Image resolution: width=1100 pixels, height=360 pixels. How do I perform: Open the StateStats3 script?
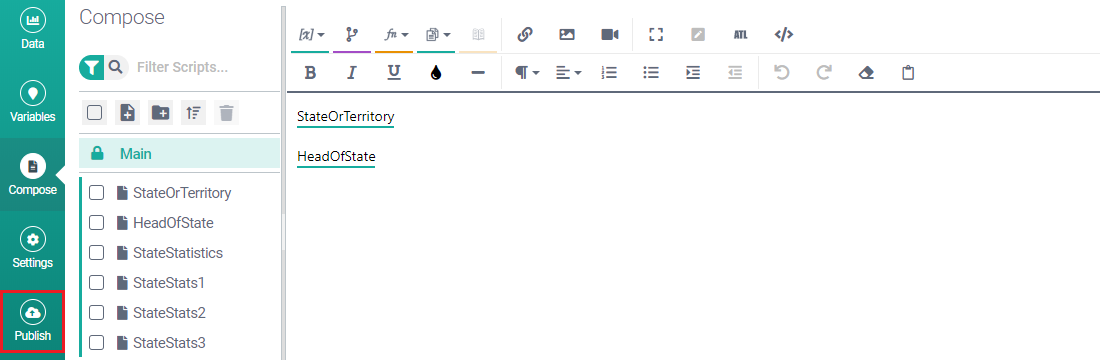click(169, 343)
